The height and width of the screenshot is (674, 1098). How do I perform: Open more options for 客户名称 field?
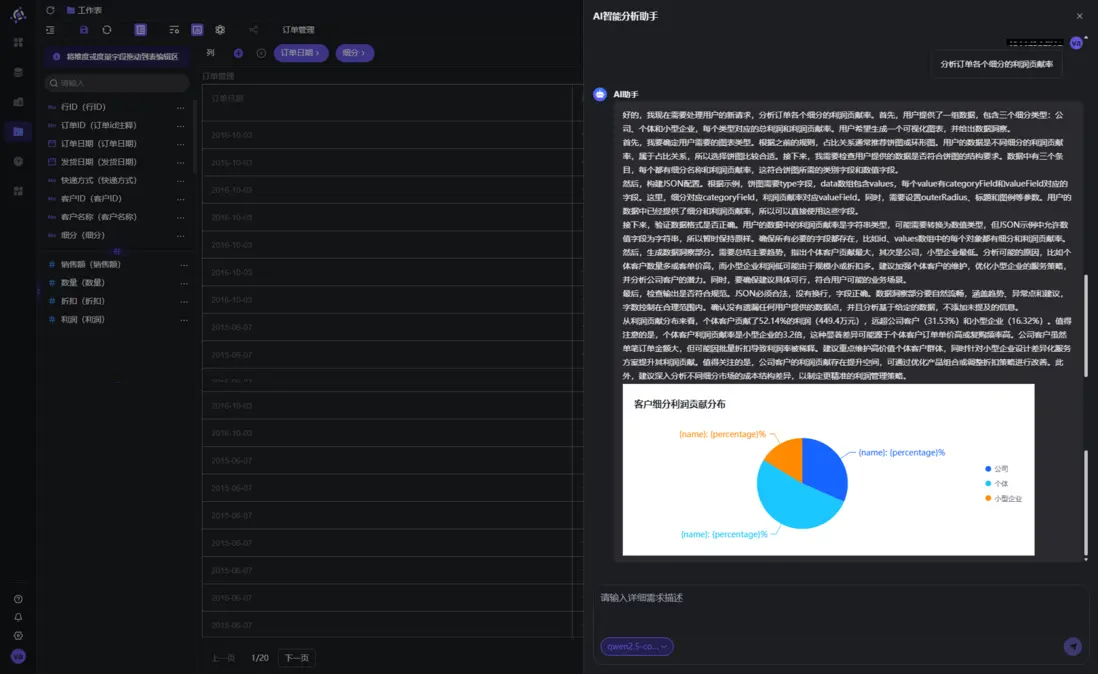tap(181, 218)
